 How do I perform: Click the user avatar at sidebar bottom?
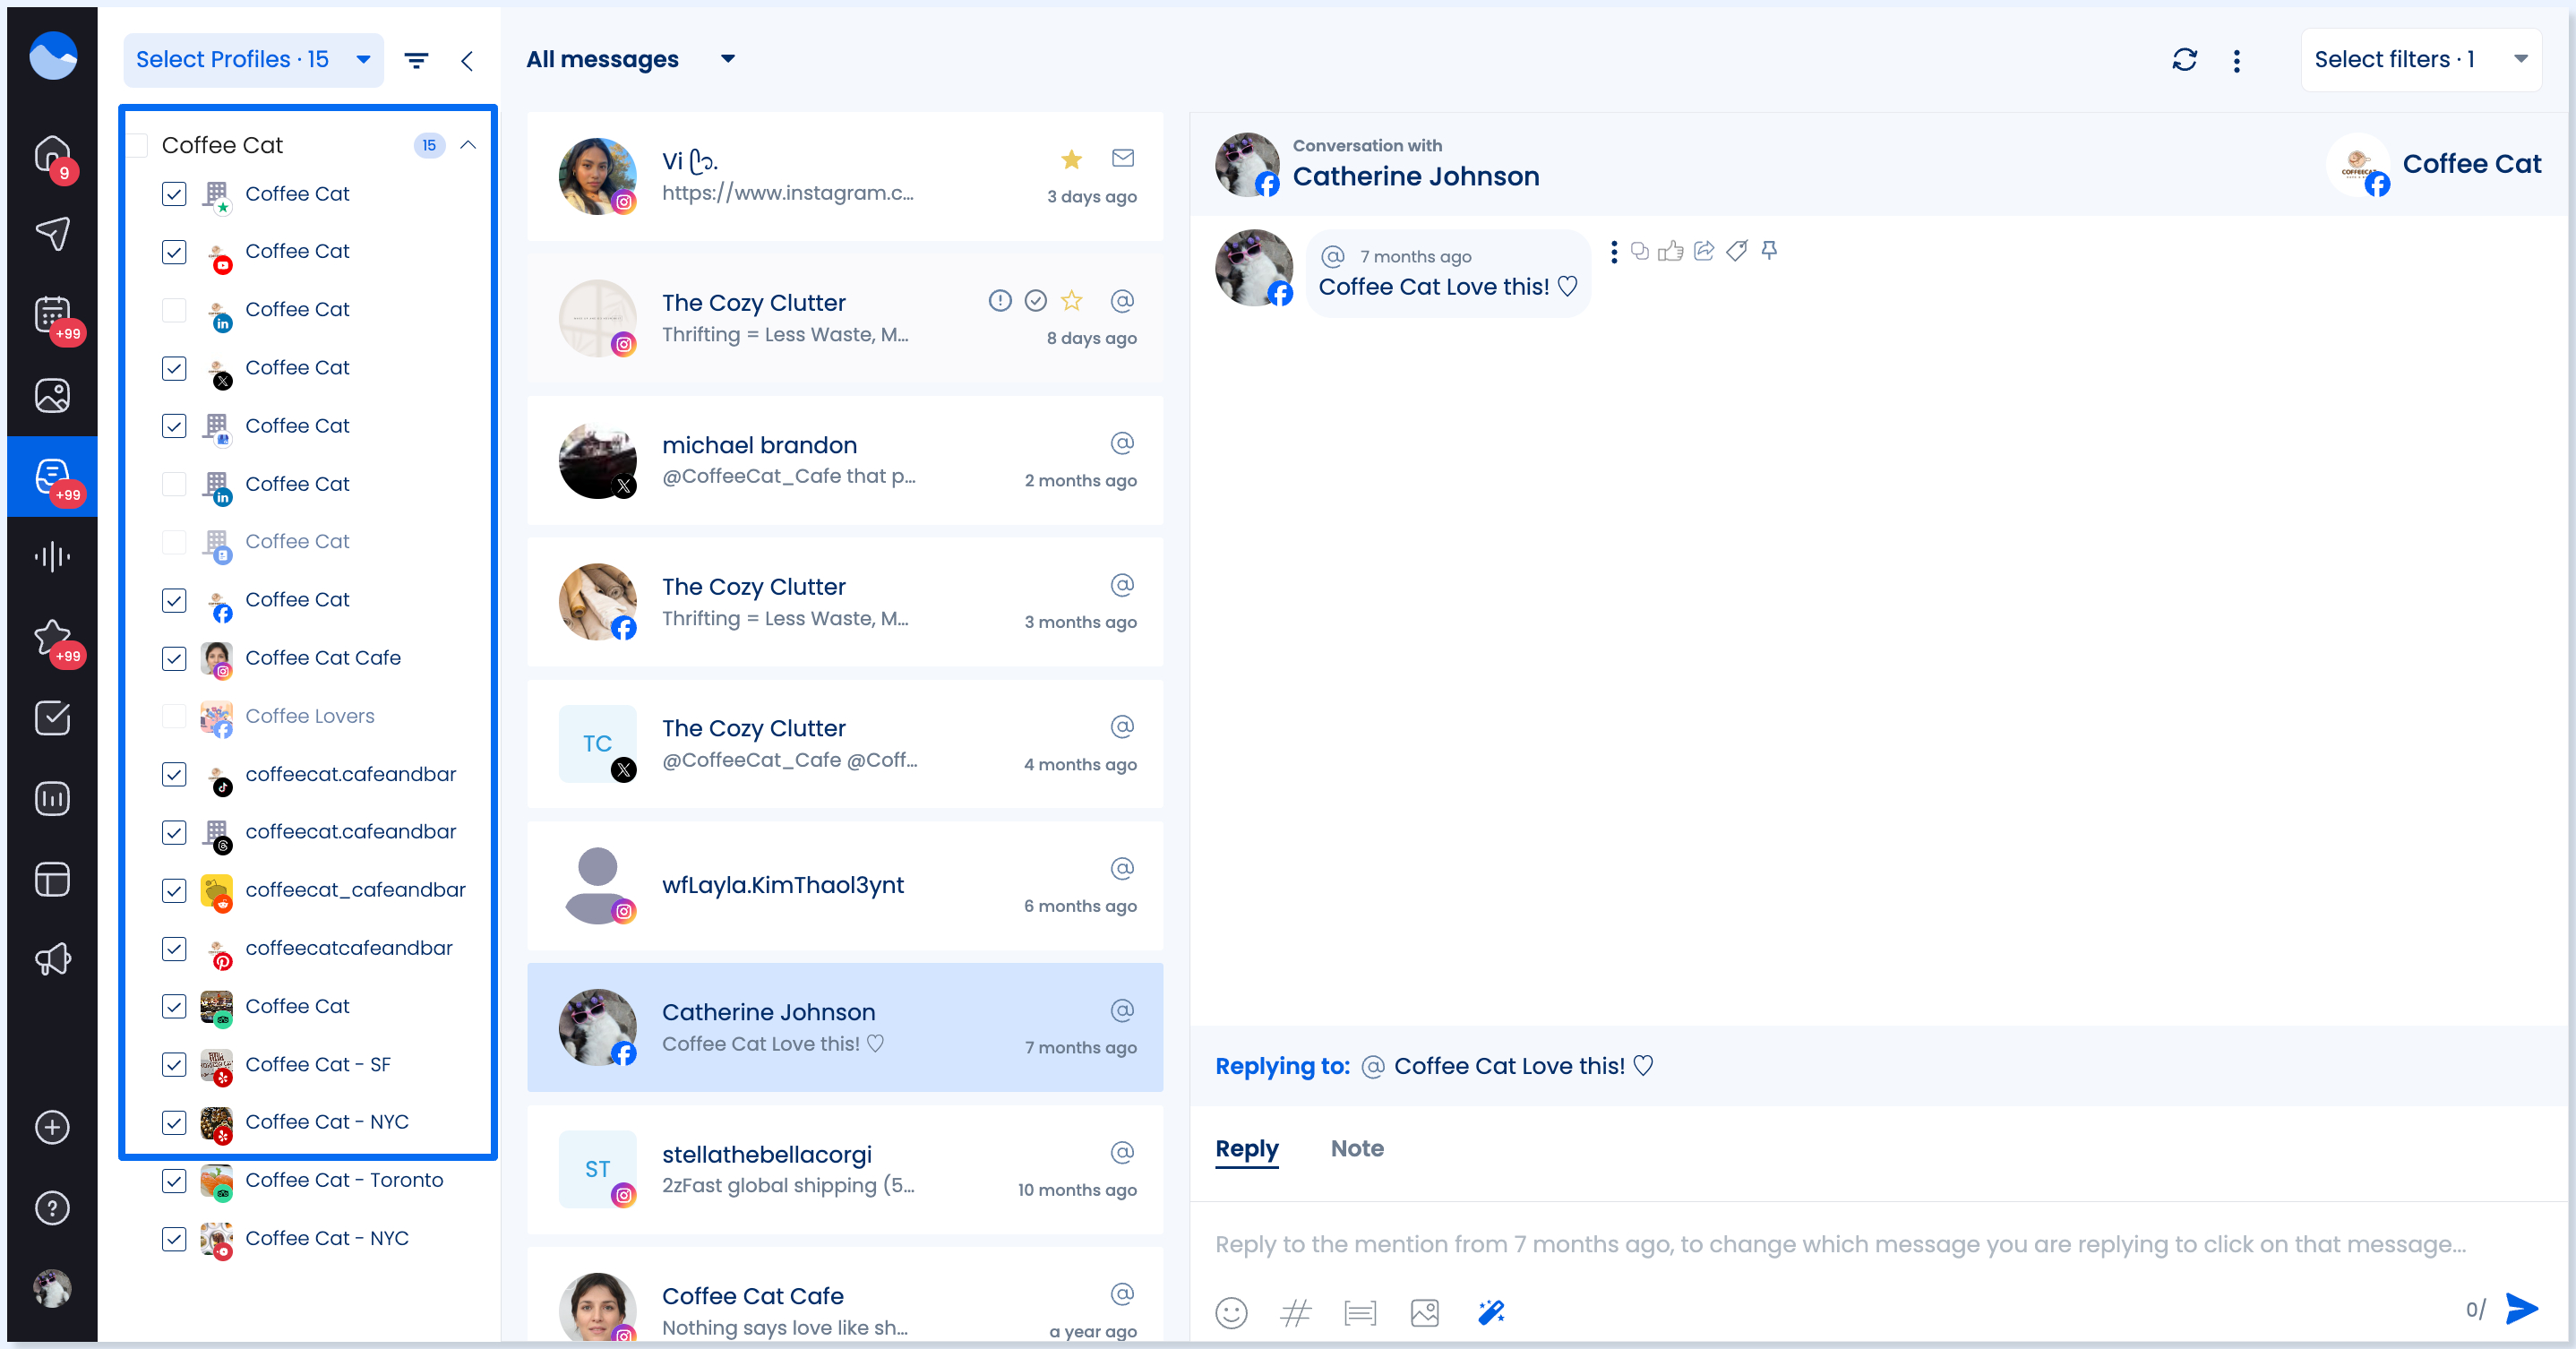(x=52, y=1288)
